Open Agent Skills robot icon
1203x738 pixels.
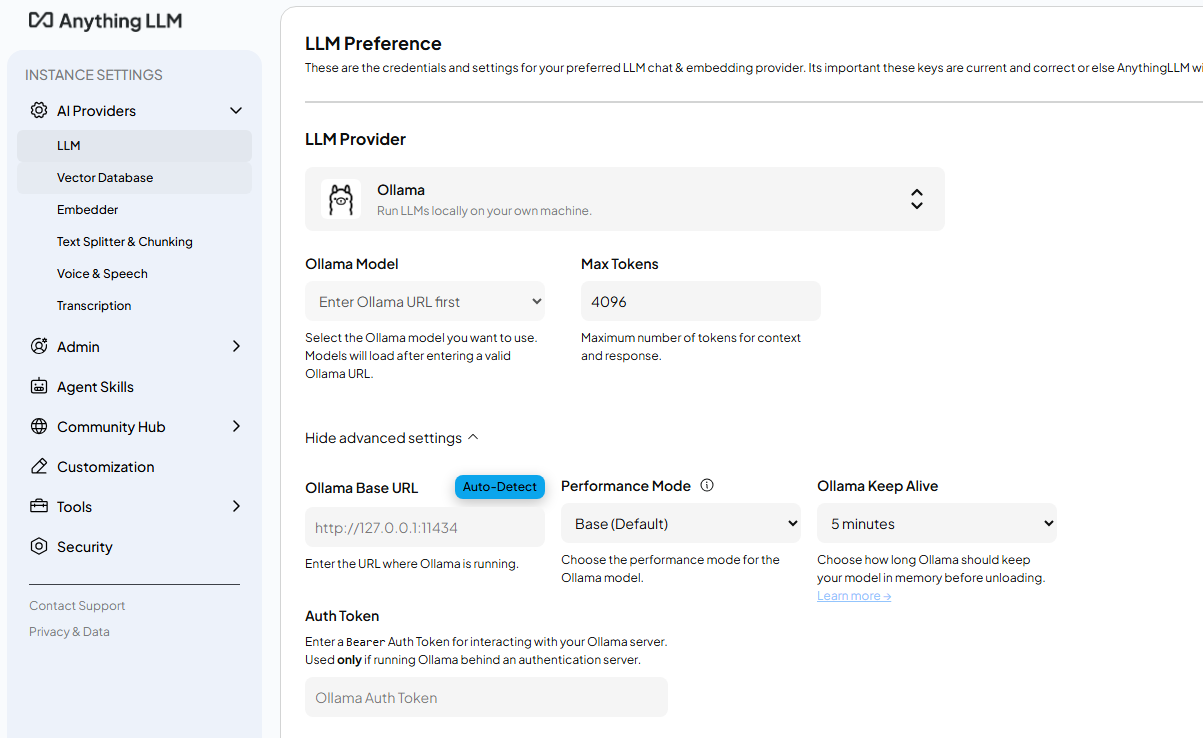tap(39, 386)
